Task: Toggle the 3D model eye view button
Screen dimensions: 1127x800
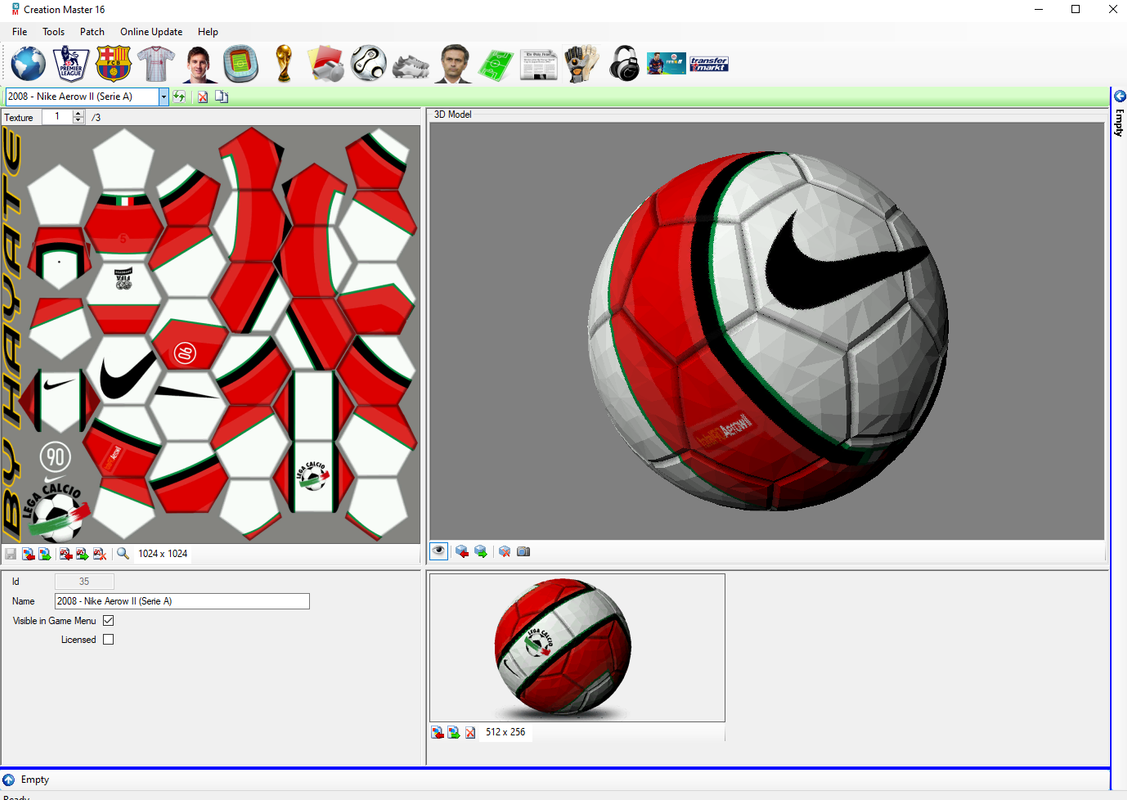Action: click(438, 551)
